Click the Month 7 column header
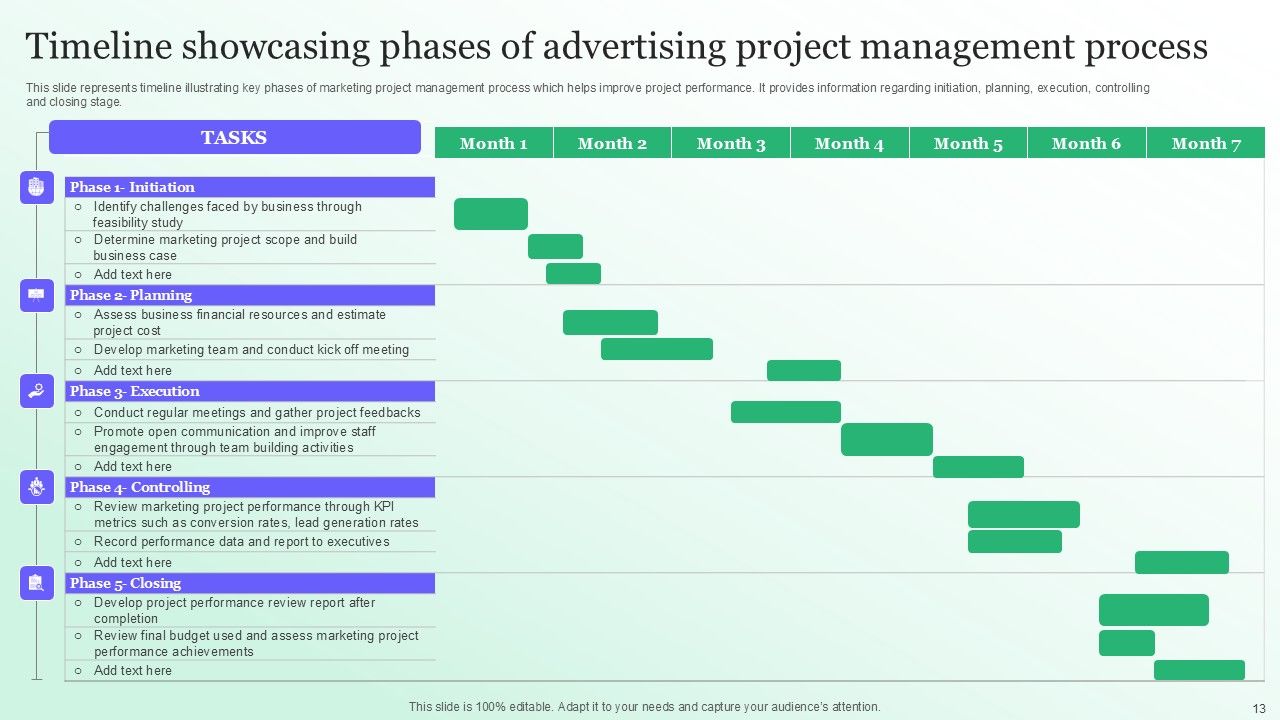This screenshot has height=720, width=1280. [1205, 143]
